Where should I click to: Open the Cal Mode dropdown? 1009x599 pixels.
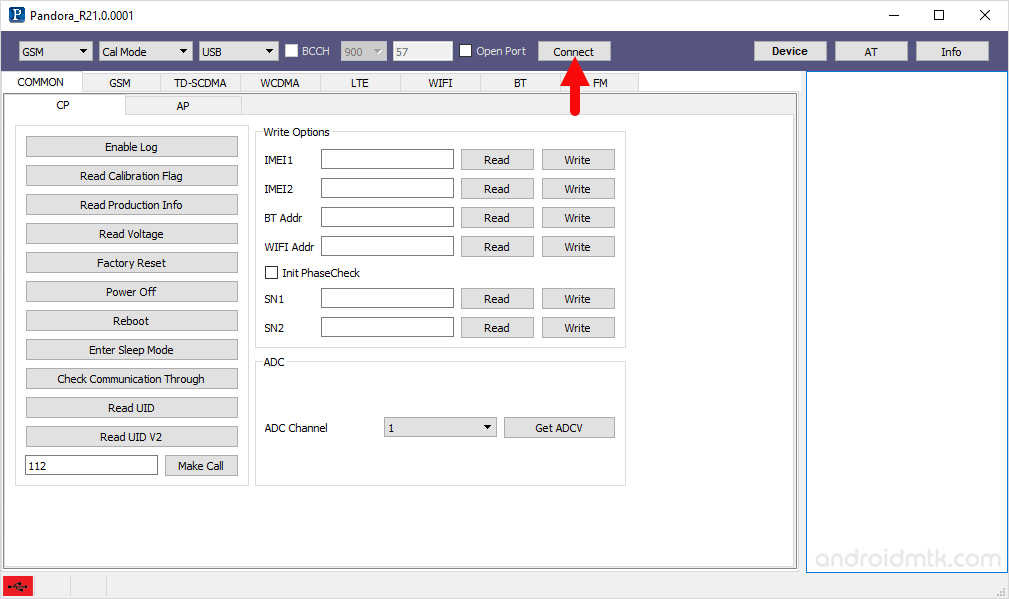point(144,51)
